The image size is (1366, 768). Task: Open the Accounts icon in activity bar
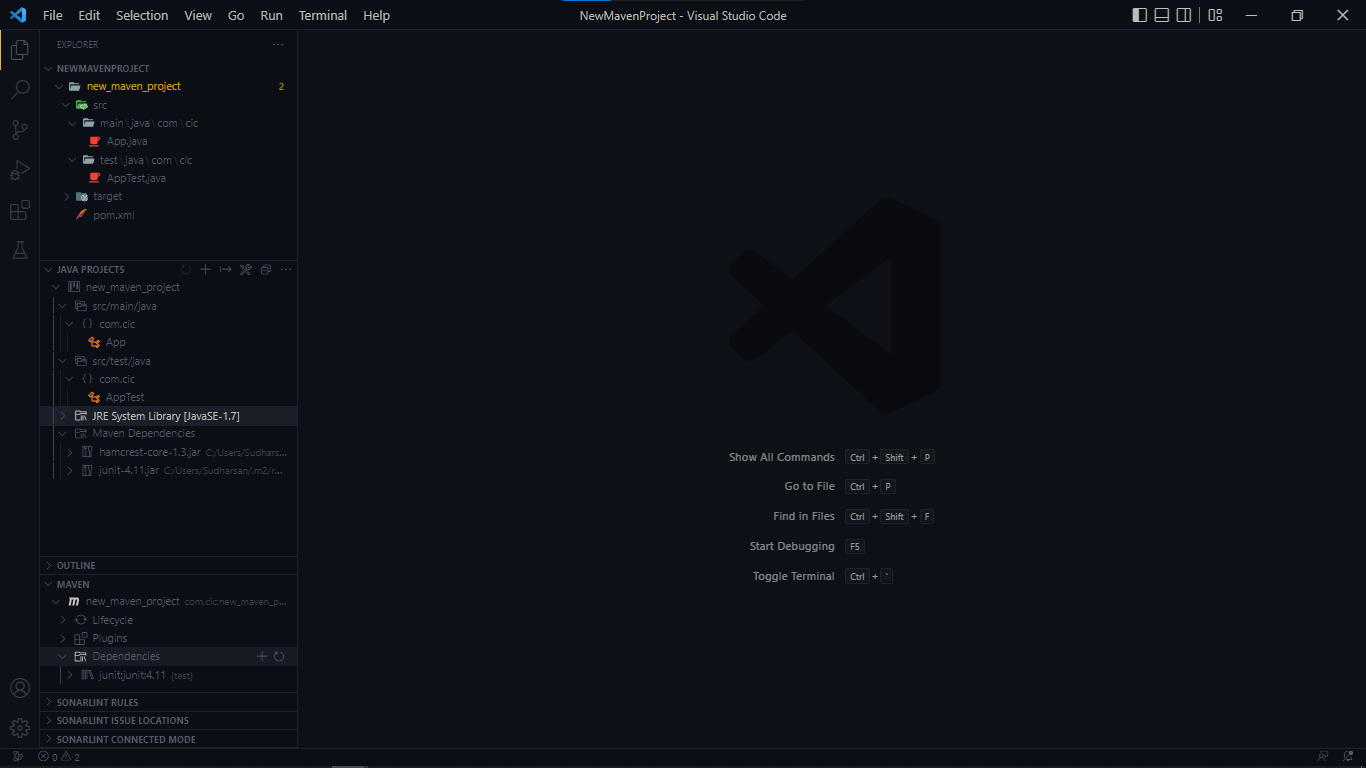tap(19, 688)
